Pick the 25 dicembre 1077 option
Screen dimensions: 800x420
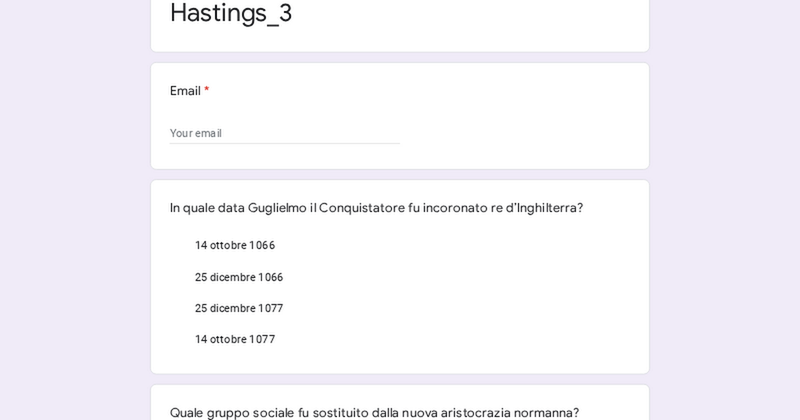point(238,308)
